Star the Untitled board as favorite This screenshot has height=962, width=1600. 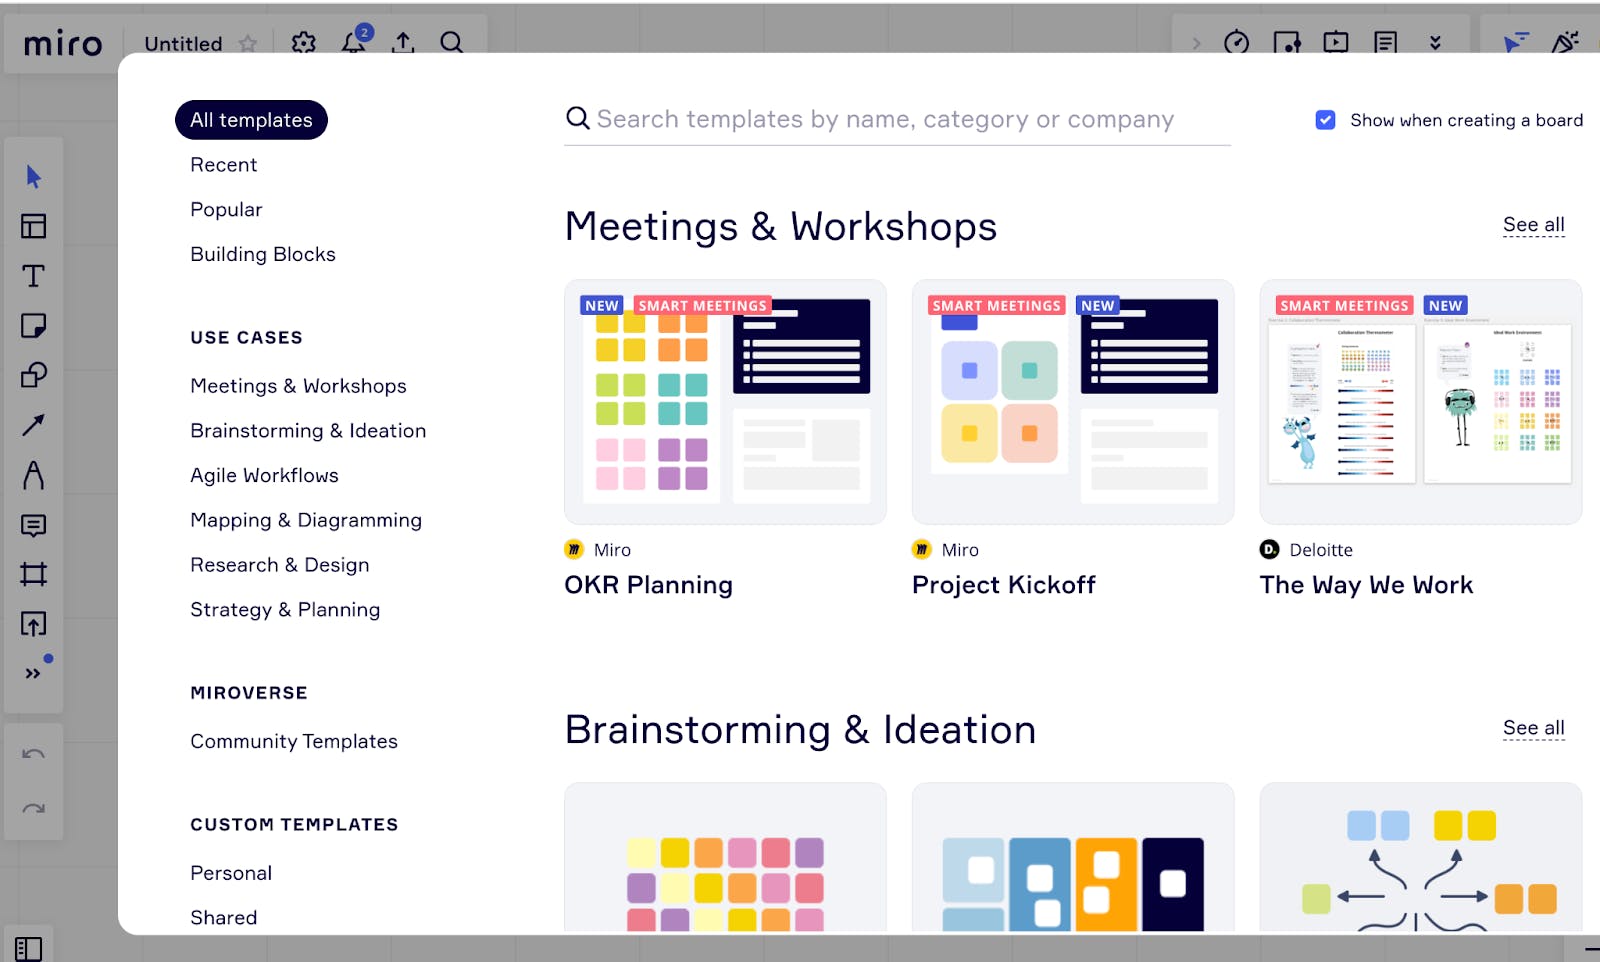point(248,44)
